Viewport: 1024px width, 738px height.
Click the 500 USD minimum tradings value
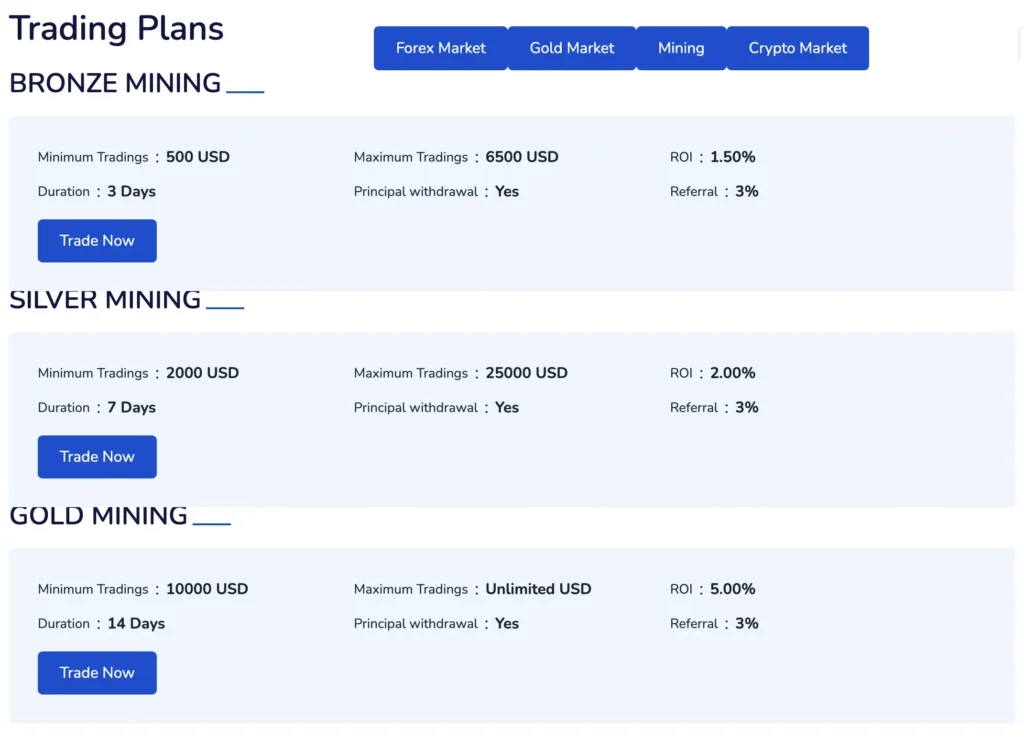(x=198, y=157)
